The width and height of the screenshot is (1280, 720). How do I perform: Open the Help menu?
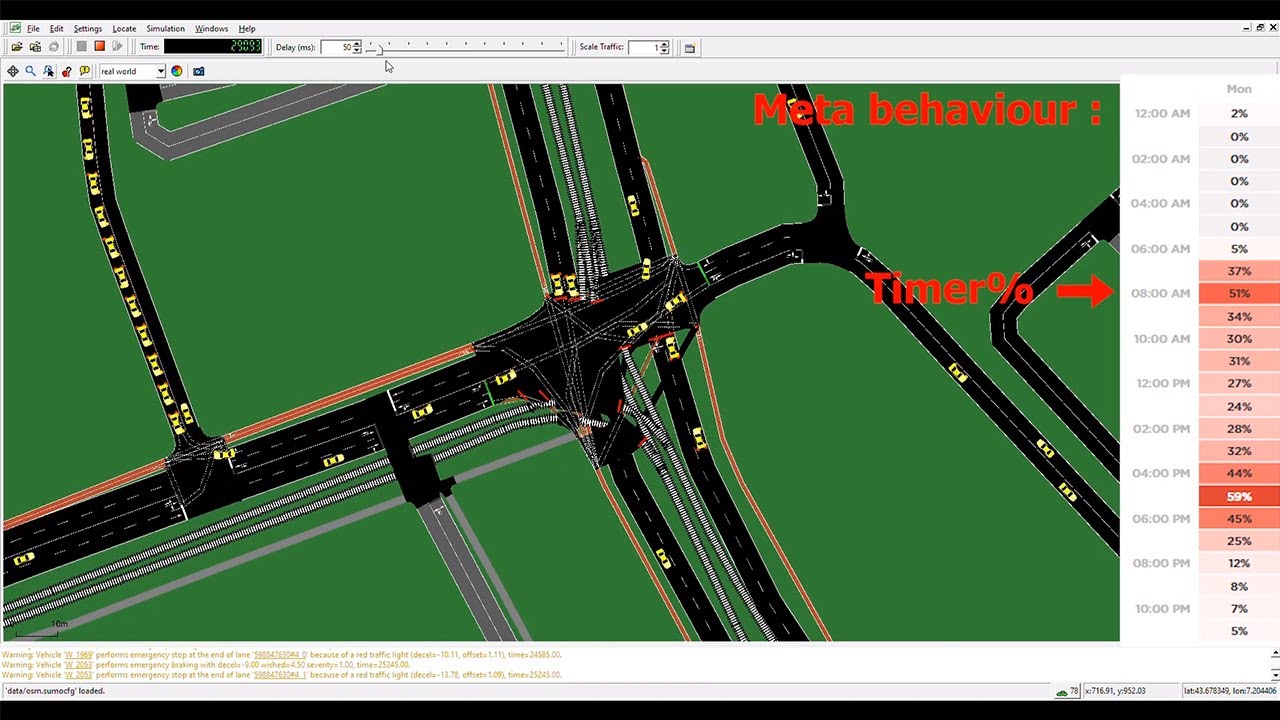247,29
